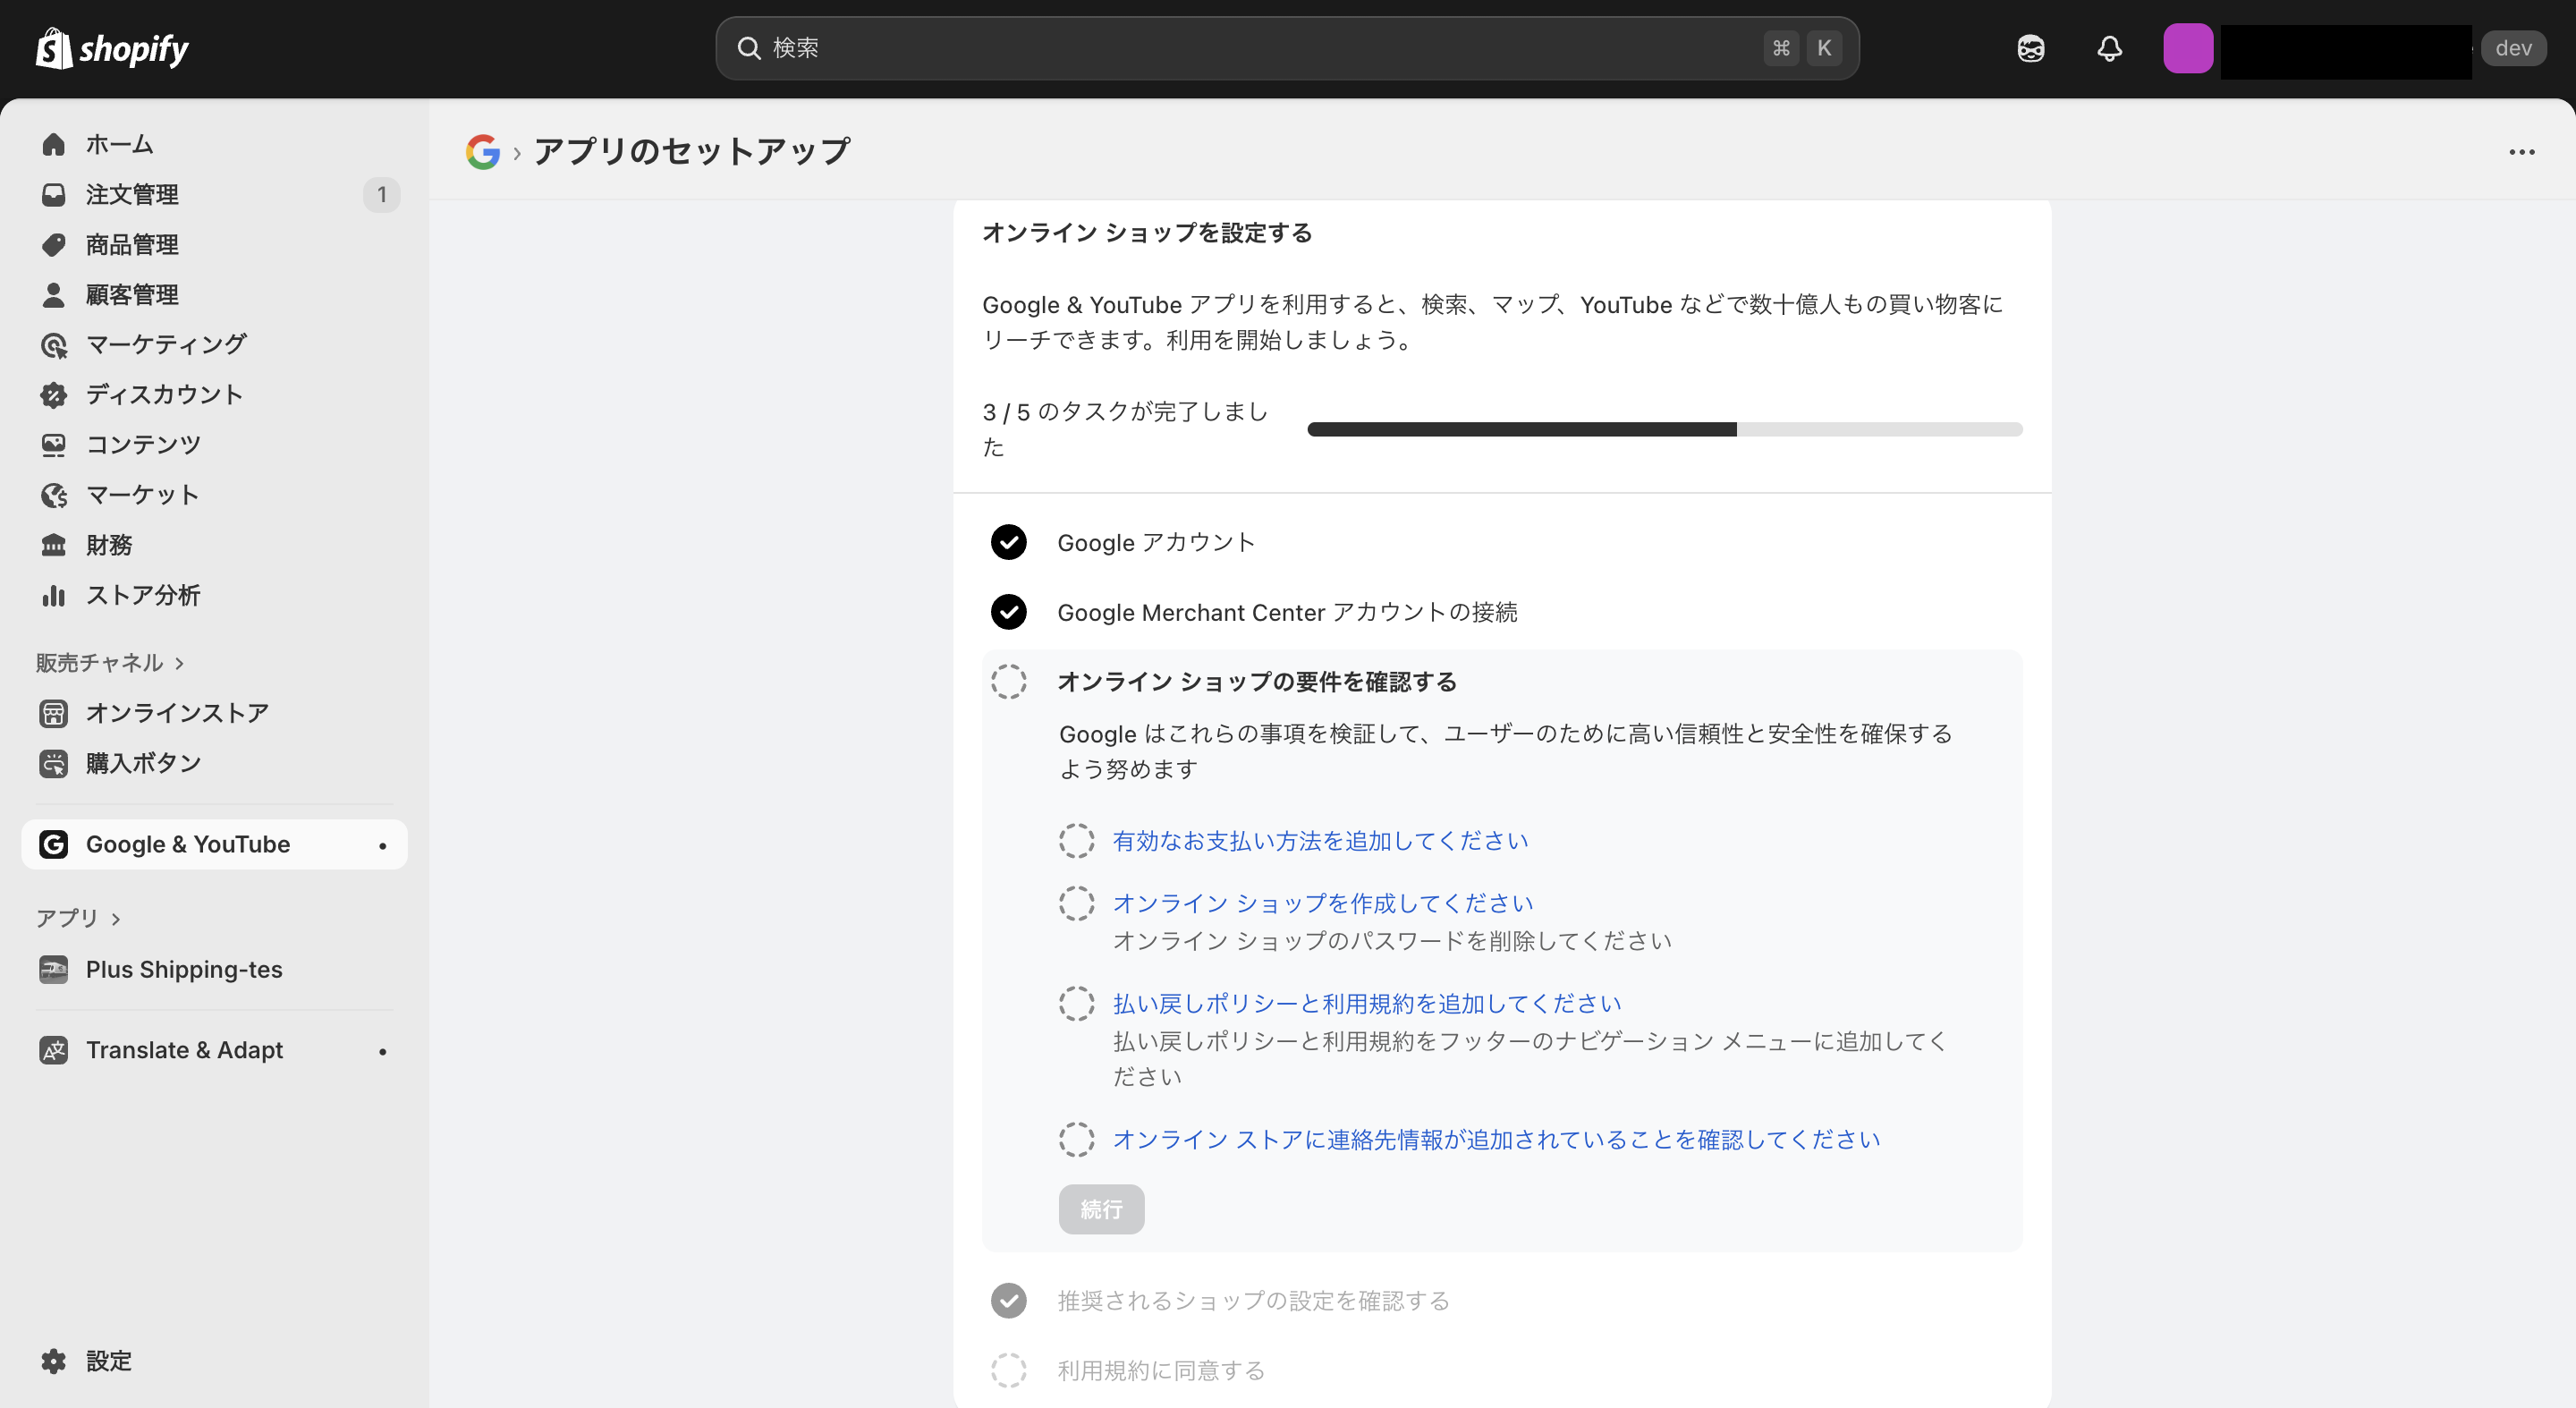Open the Sidekick assistant icon
Image resolution: width=2576 pixels, height=1408 pixels.
tap(2030, 48)
